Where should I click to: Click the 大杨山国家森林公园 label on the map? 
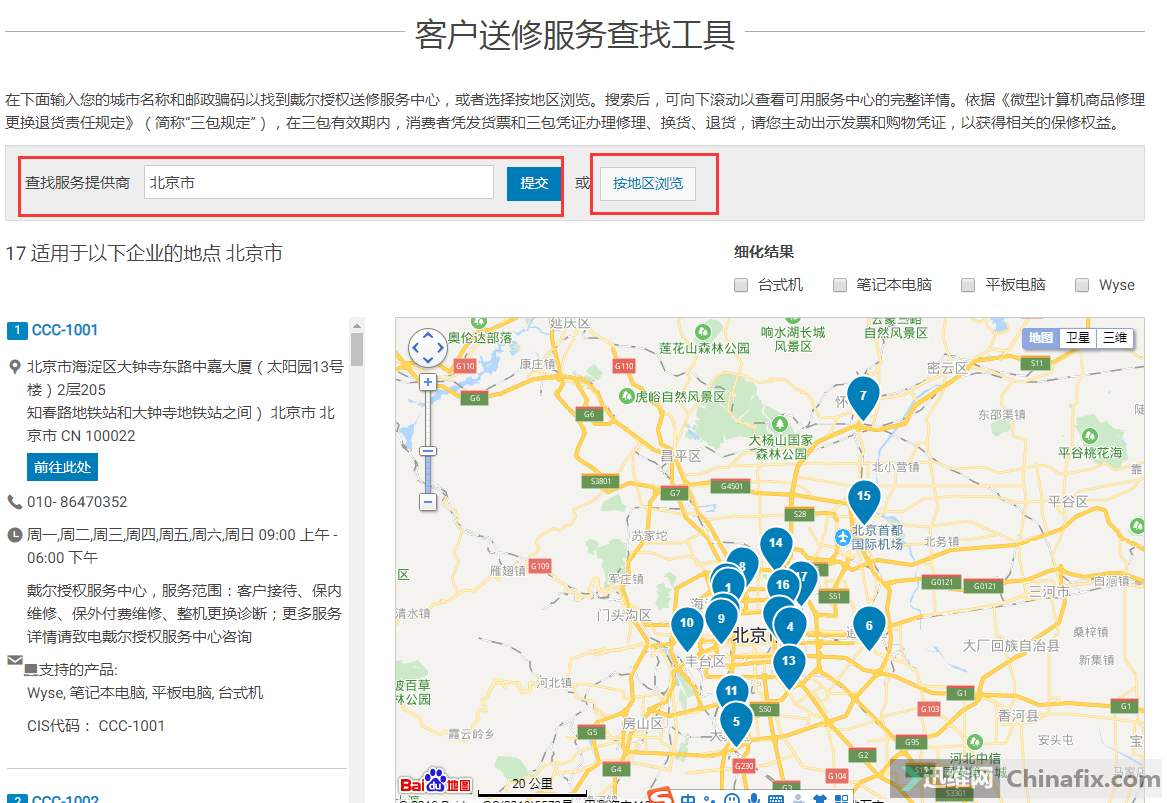point(780,447)
